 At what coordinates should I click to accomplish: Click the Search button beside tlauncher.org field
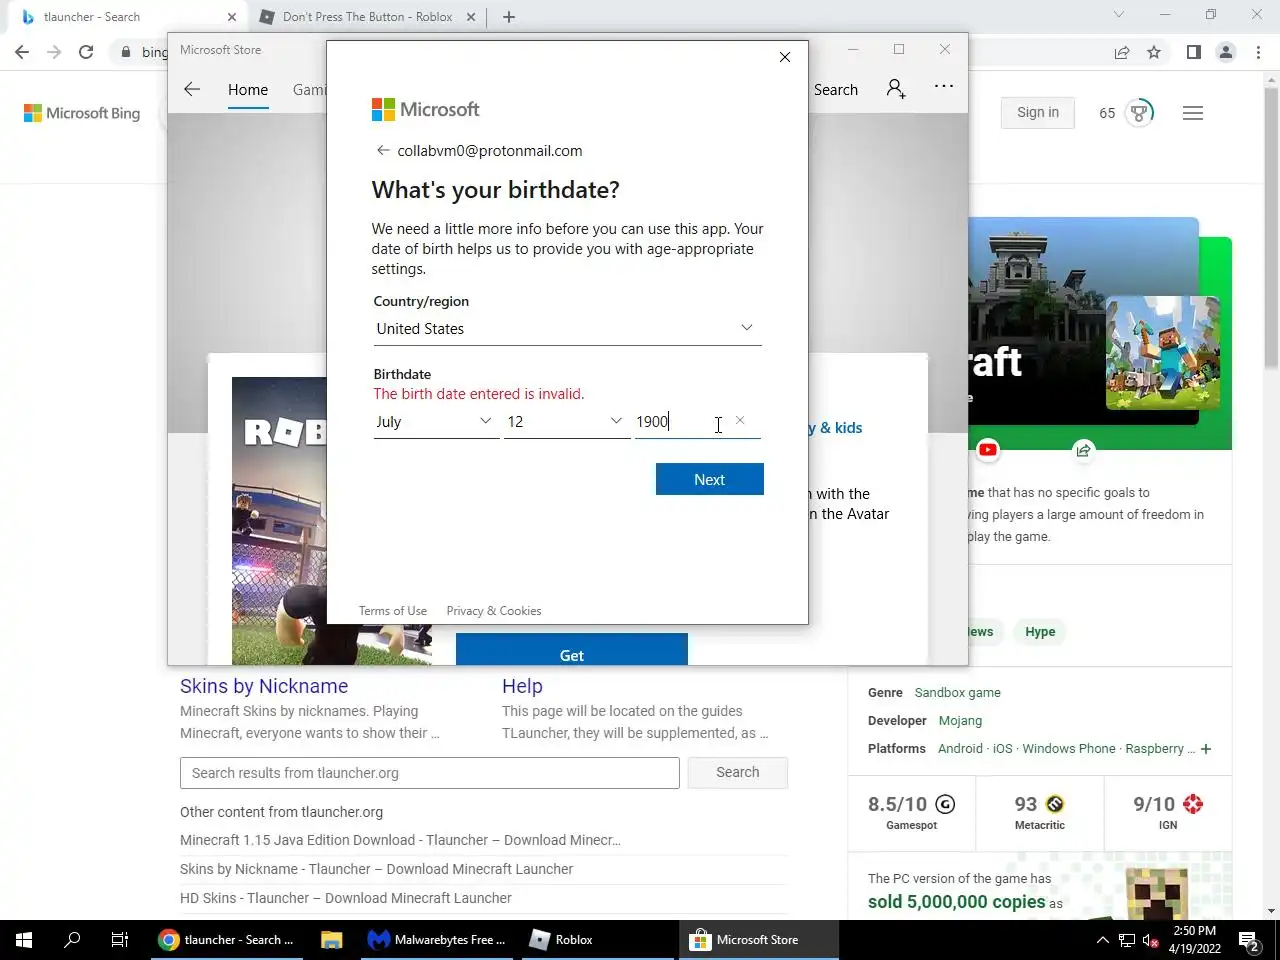pyautogui.click(x=738, y=772)
